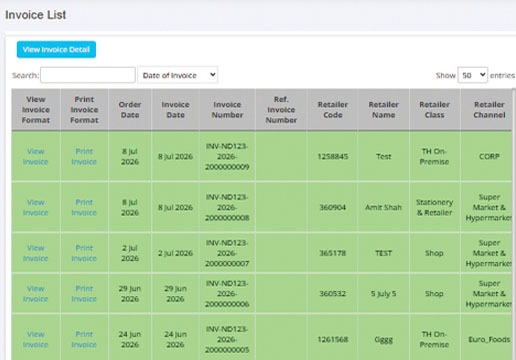Select invoice number INV-ND123-2026-200000006 cell
516x360 pixels.
pyautogui.click(x=227, y=294)
